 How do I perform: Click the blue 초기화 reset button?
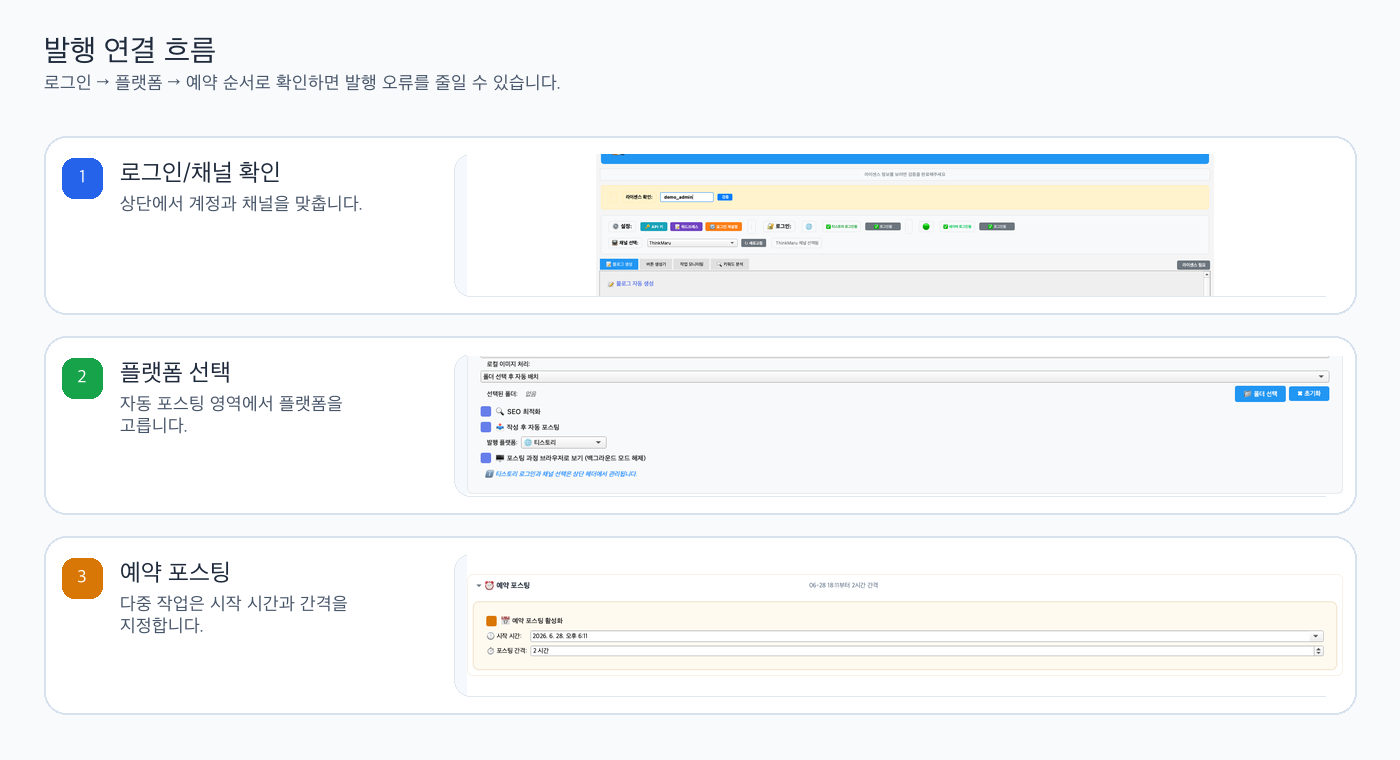pos(1309,394)
